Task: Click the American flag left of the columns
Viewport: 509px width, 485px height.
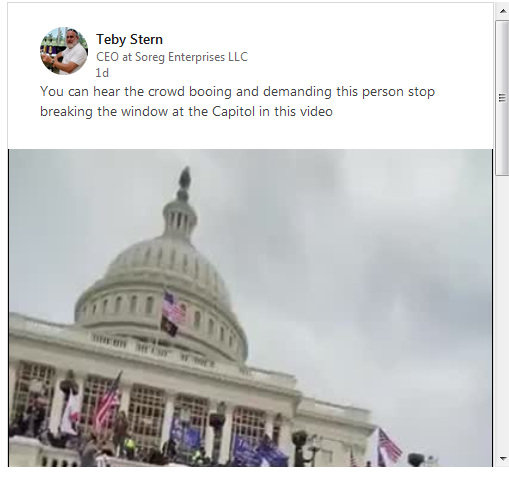Action: [107, 402]
